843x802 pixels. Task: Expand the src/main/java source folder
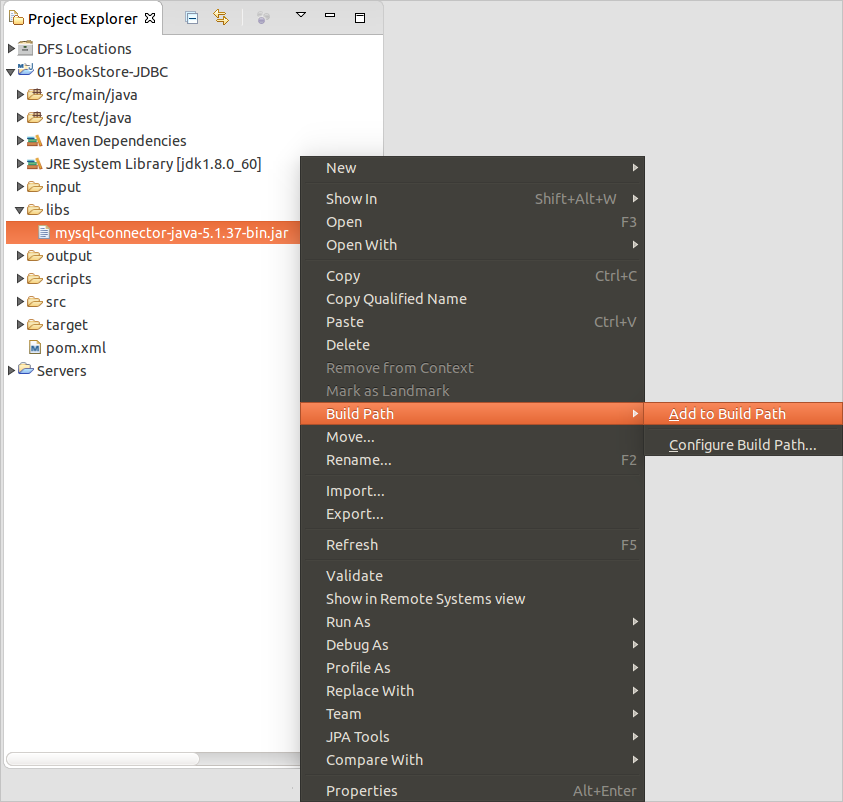point(20,95)
